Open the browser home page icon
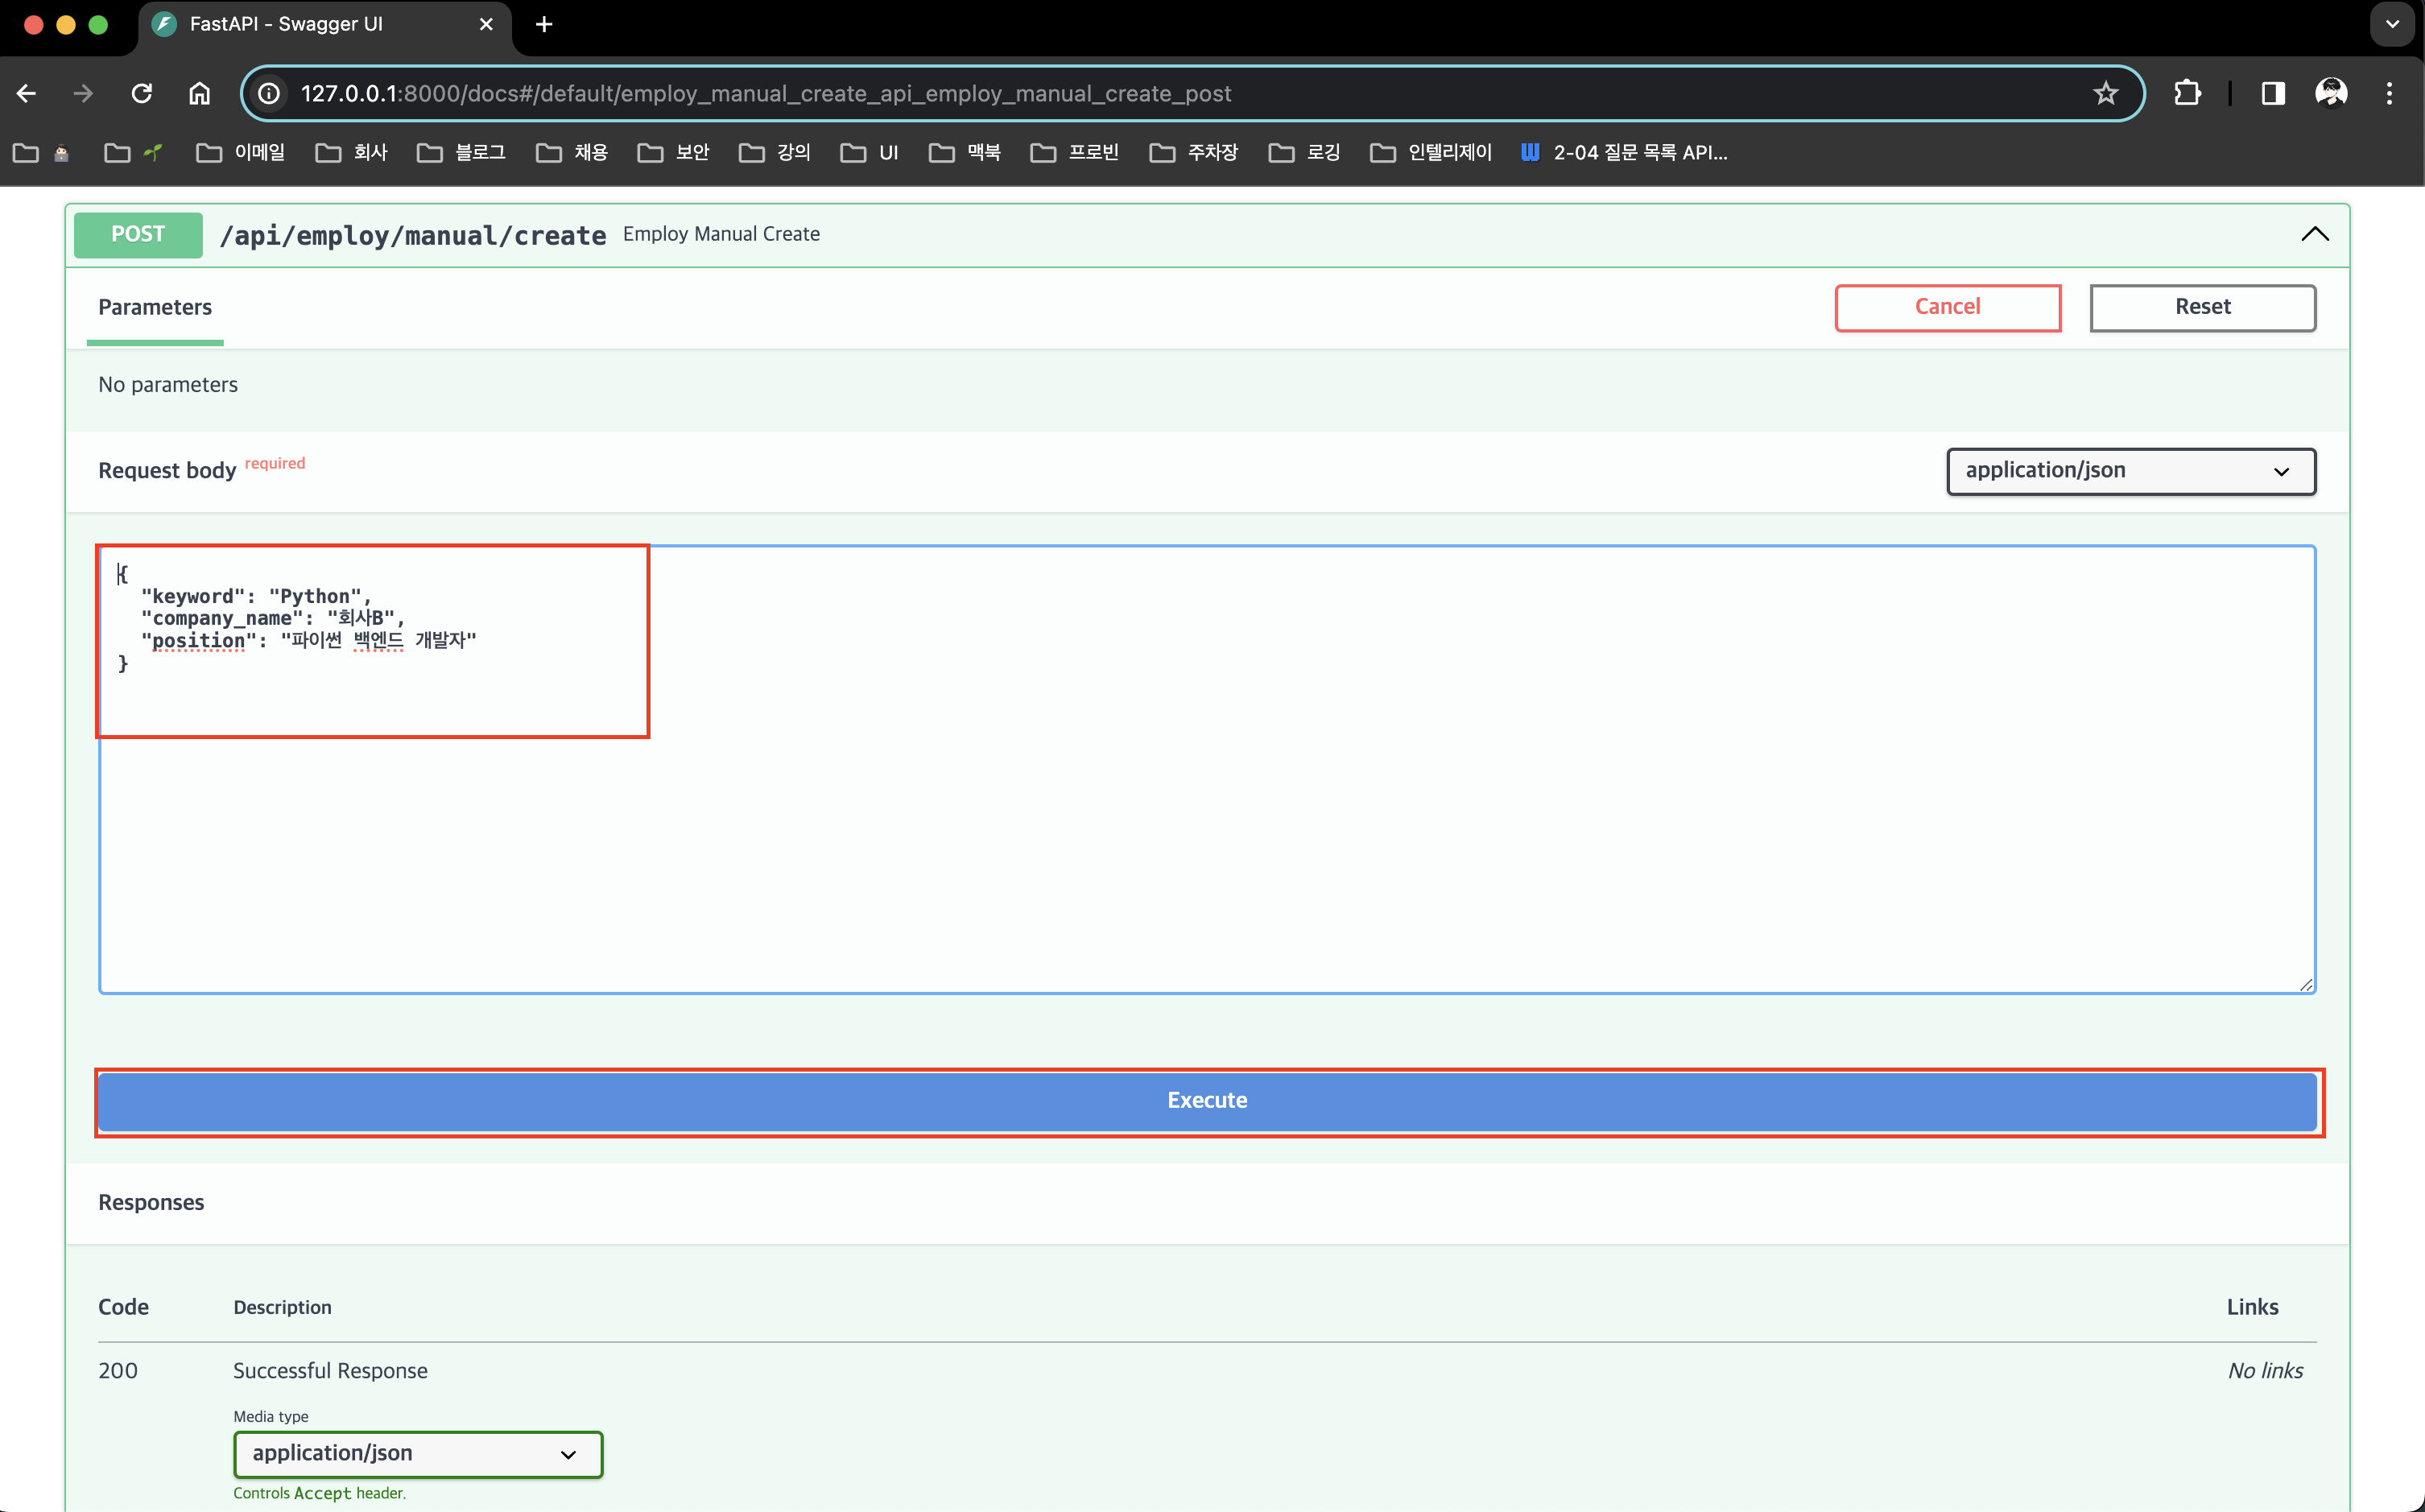2425x1512 pixels. point(200,93)
